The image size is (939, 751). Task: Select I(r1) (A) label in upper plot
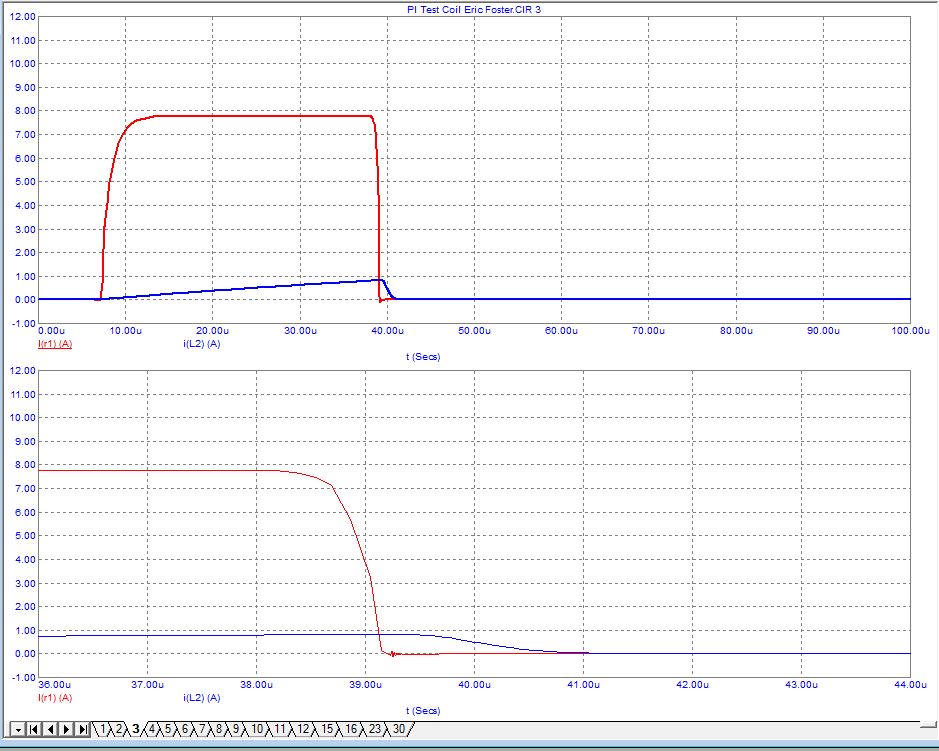pyautogui.click(x=55, y=344)
